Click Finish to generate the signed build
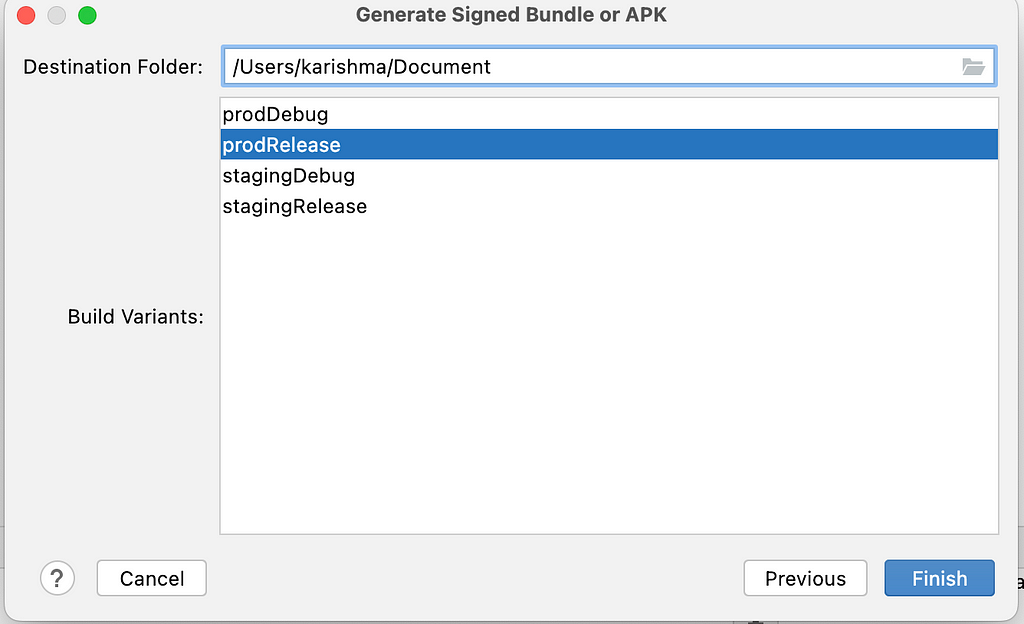1024x624 pixels. point(939,578)
